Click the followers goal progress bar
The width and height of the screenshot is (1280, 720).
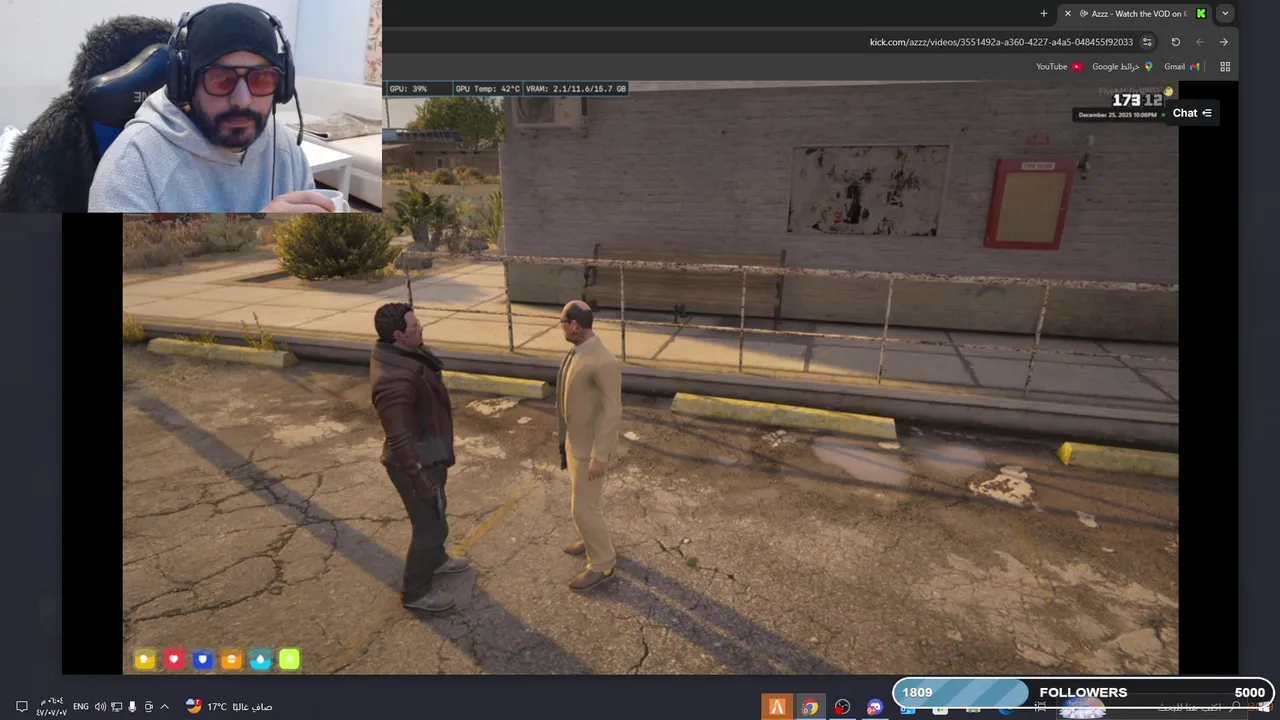[1084, 692]
